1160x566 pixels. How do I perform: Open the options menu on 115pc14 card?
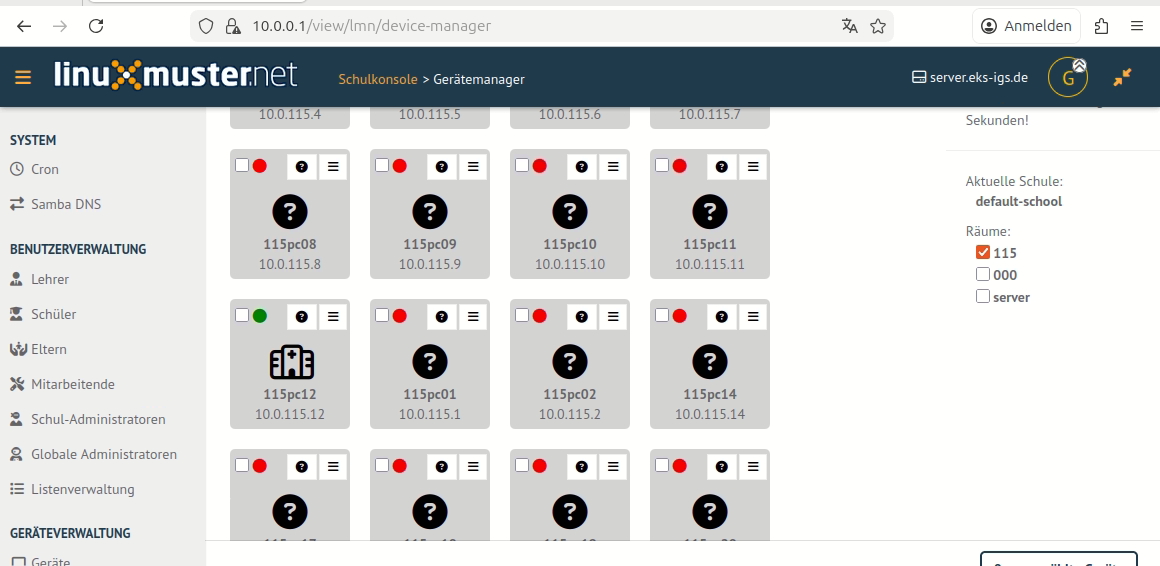(x=753, y=317)
